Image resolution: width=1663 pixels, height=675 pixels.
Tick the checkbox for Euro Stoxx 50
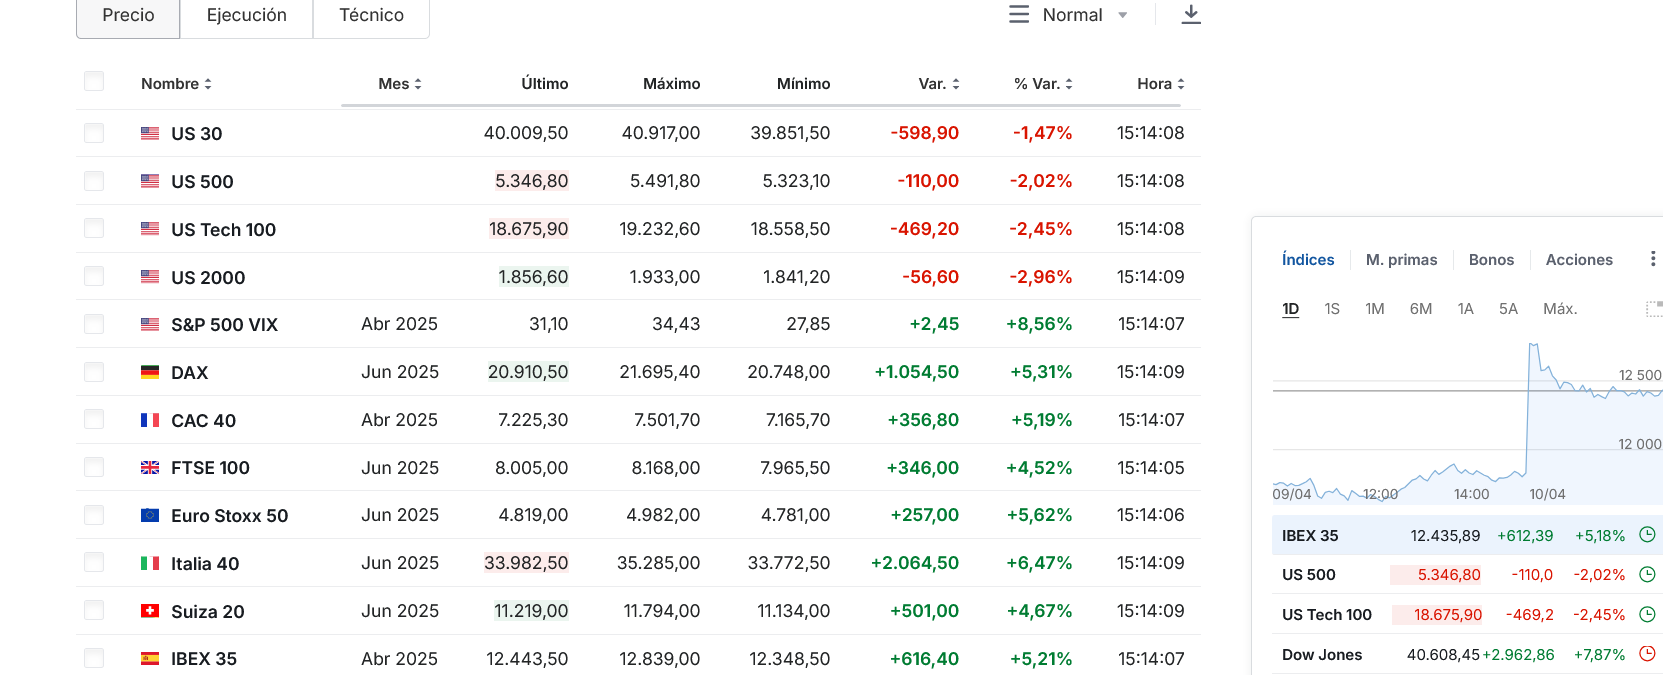click(x=94, y=515)
